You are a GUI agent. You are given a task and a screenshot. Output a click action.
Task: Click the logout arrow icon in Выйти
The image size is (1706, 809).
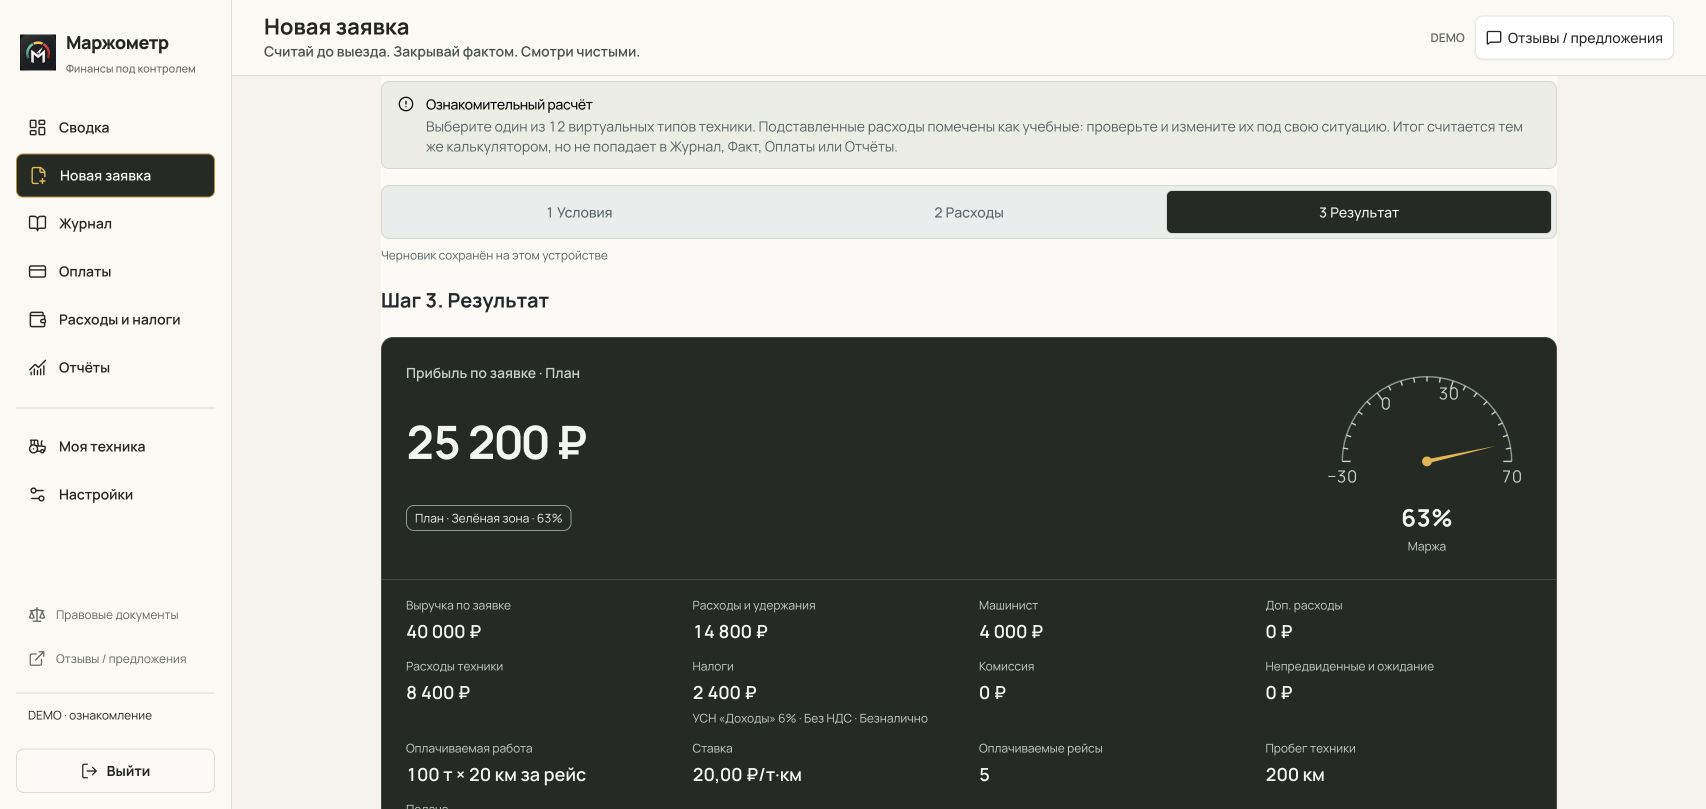tap(89, 771)
